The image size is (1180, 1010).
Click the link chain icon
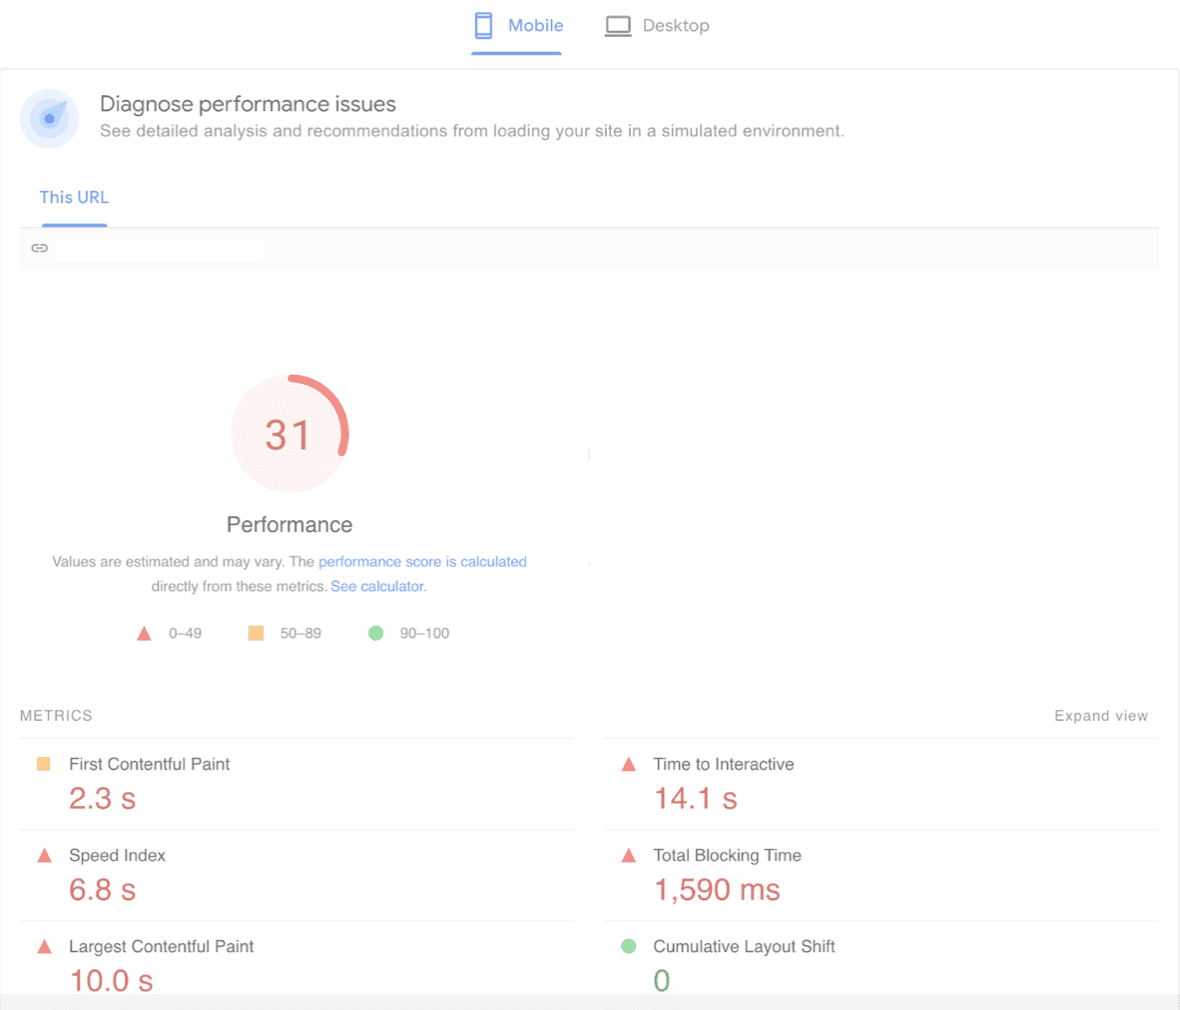39,248
